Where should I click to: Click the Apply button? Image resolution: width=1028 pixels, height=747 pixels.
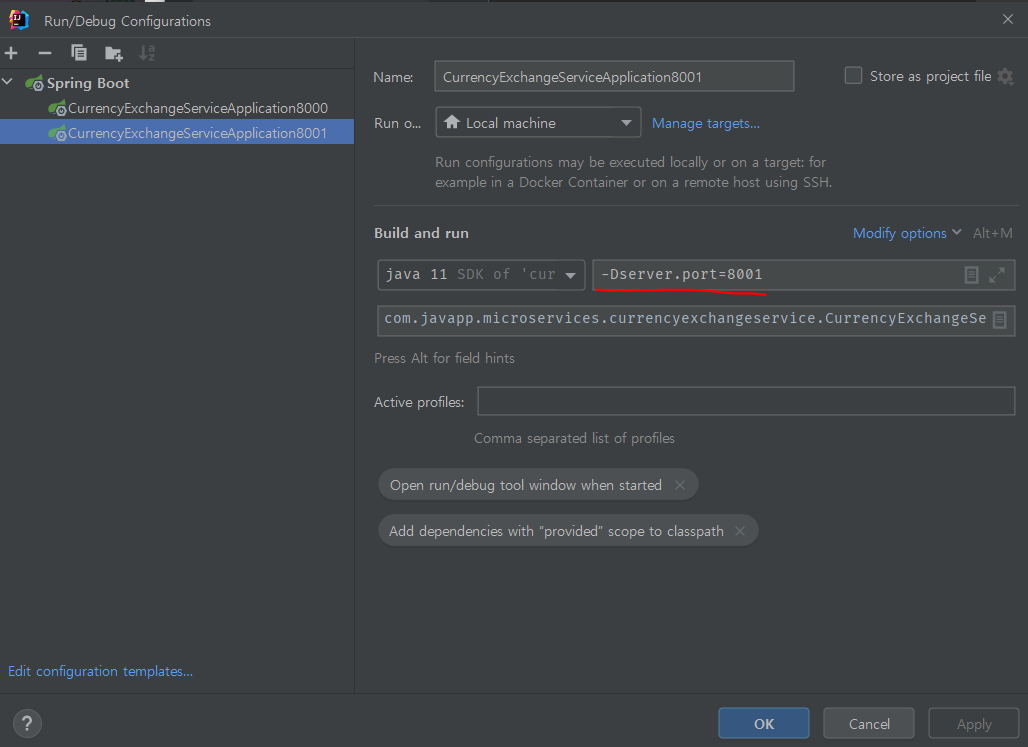point(974,723)
